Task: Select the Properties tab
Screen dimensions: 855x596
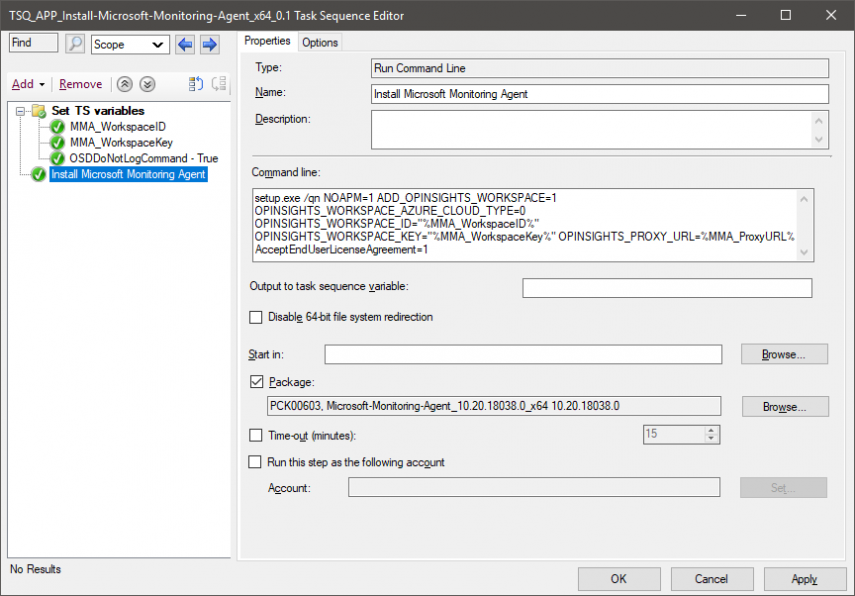Action: click(x=267, y=41)
